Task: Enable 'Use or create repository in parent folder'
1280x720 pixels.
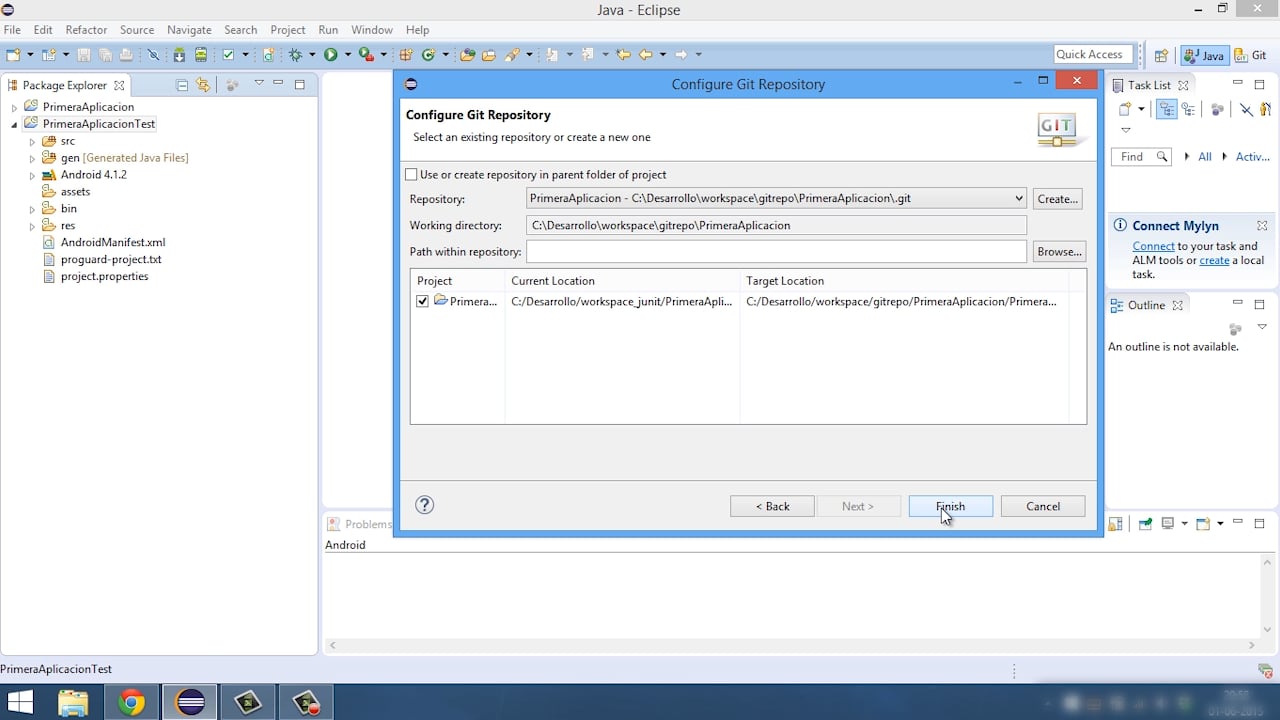Action: tap(411, 174)
